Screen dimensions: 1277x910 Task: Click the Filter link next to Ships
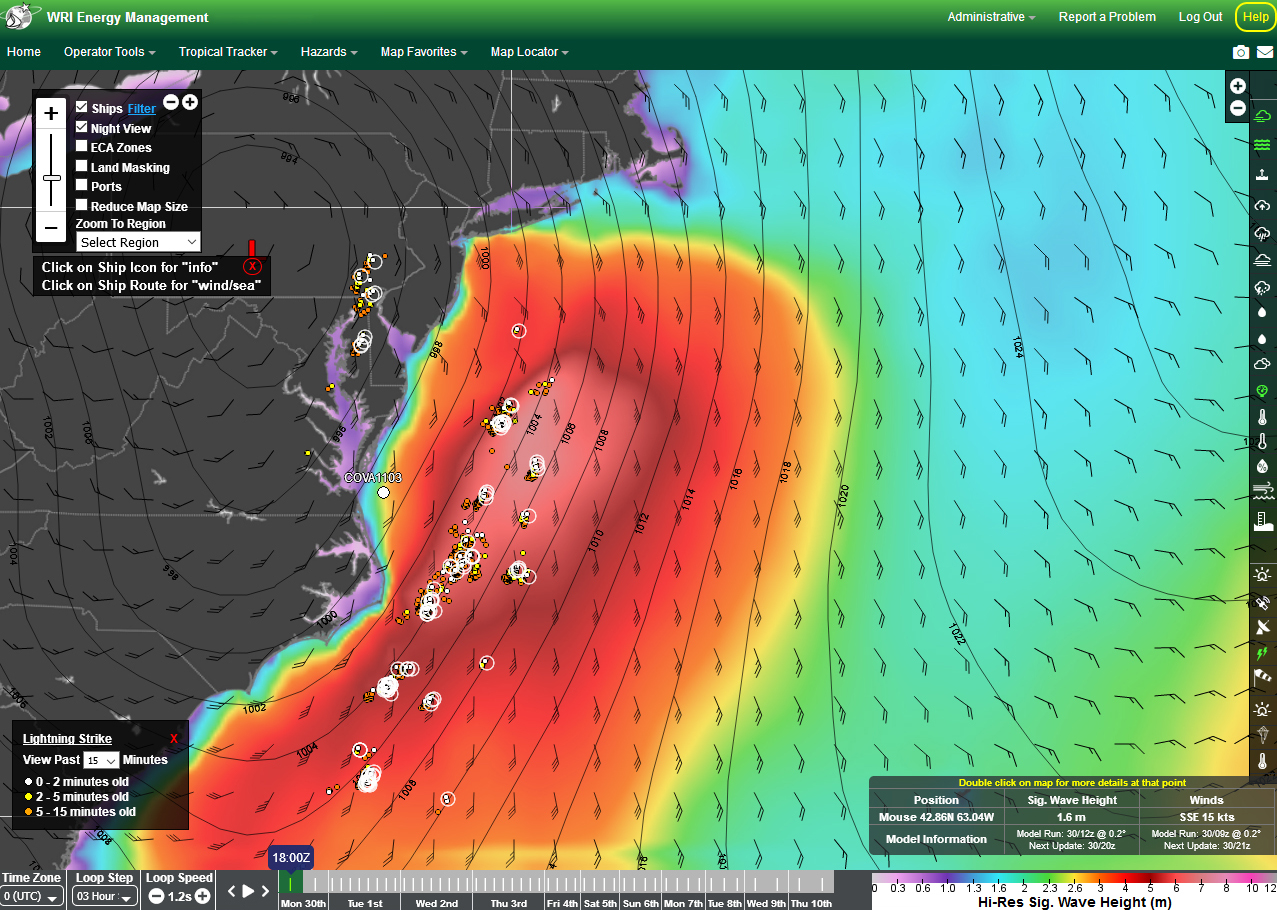pyautogui.click(x=141, y=108)
